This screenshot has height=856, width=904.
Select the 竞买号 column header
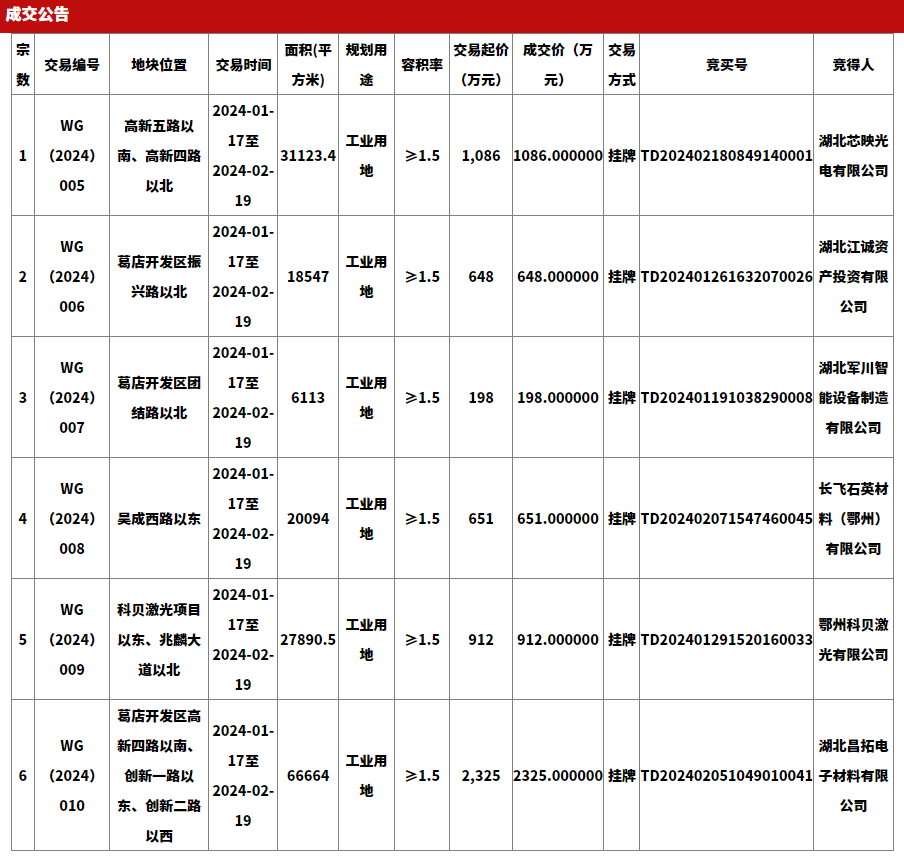point(726,65)
